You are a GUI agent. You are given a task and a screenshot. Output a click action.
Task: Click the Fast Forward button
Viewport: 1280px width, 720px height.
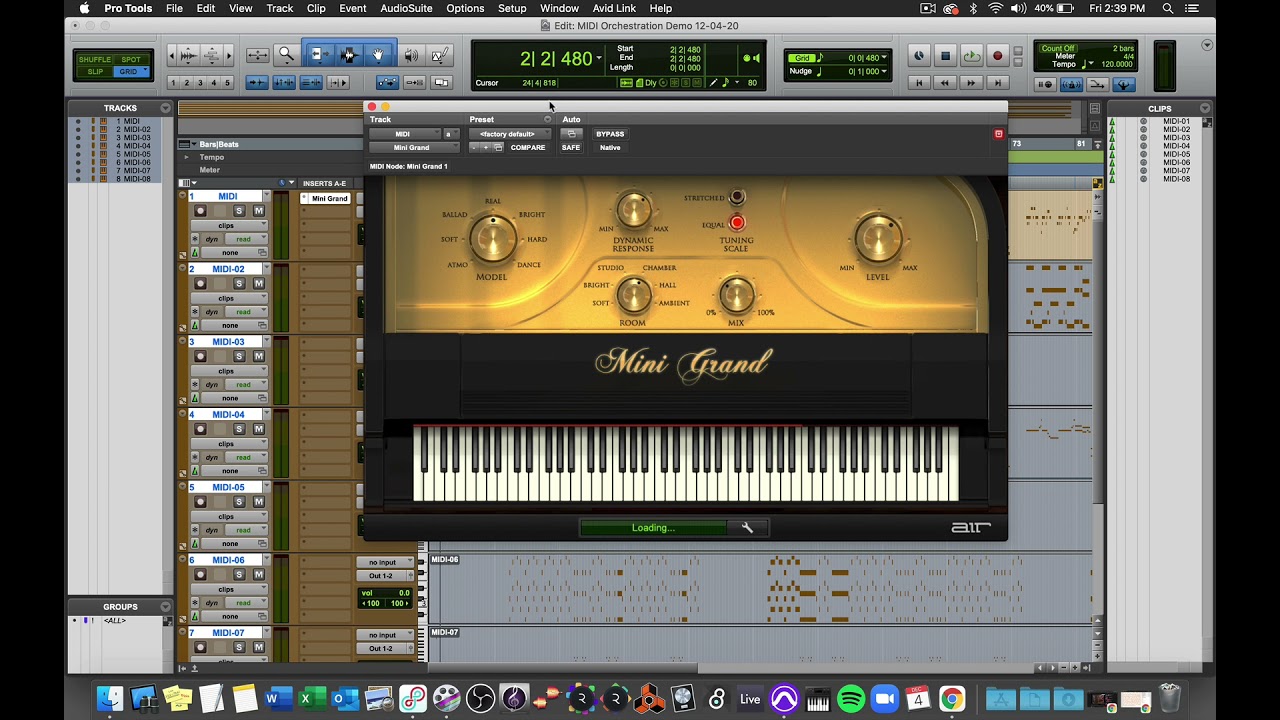(x=971, y=83)
